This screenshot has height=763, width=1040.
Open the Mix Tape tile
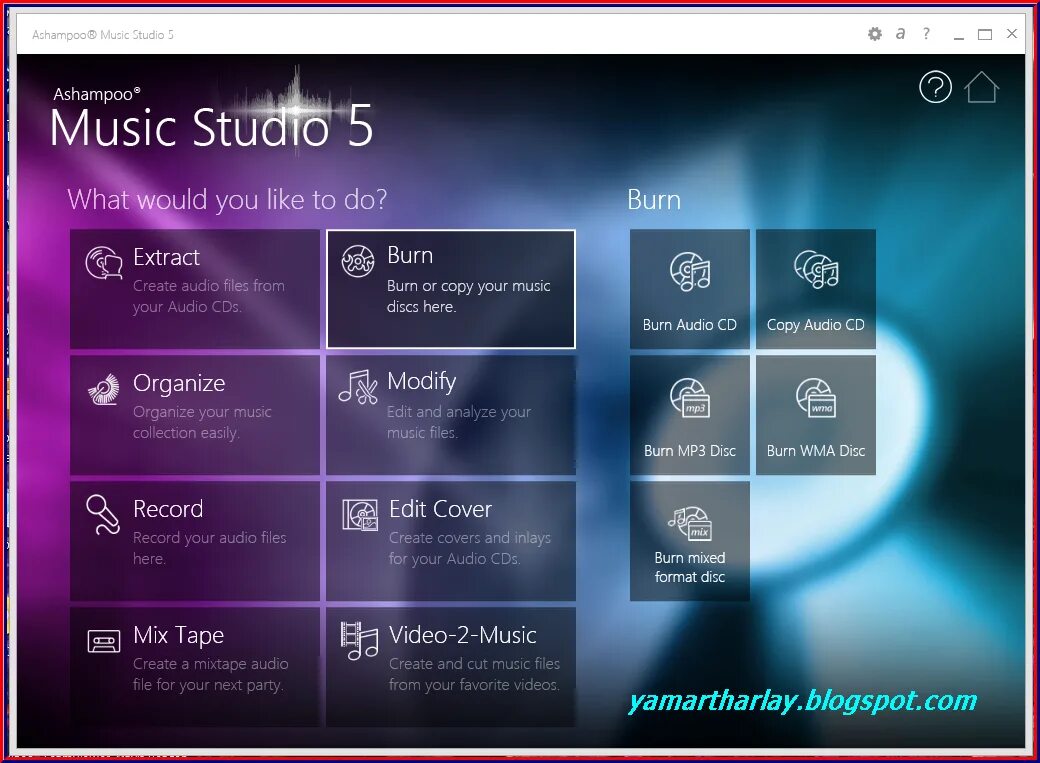194,667
